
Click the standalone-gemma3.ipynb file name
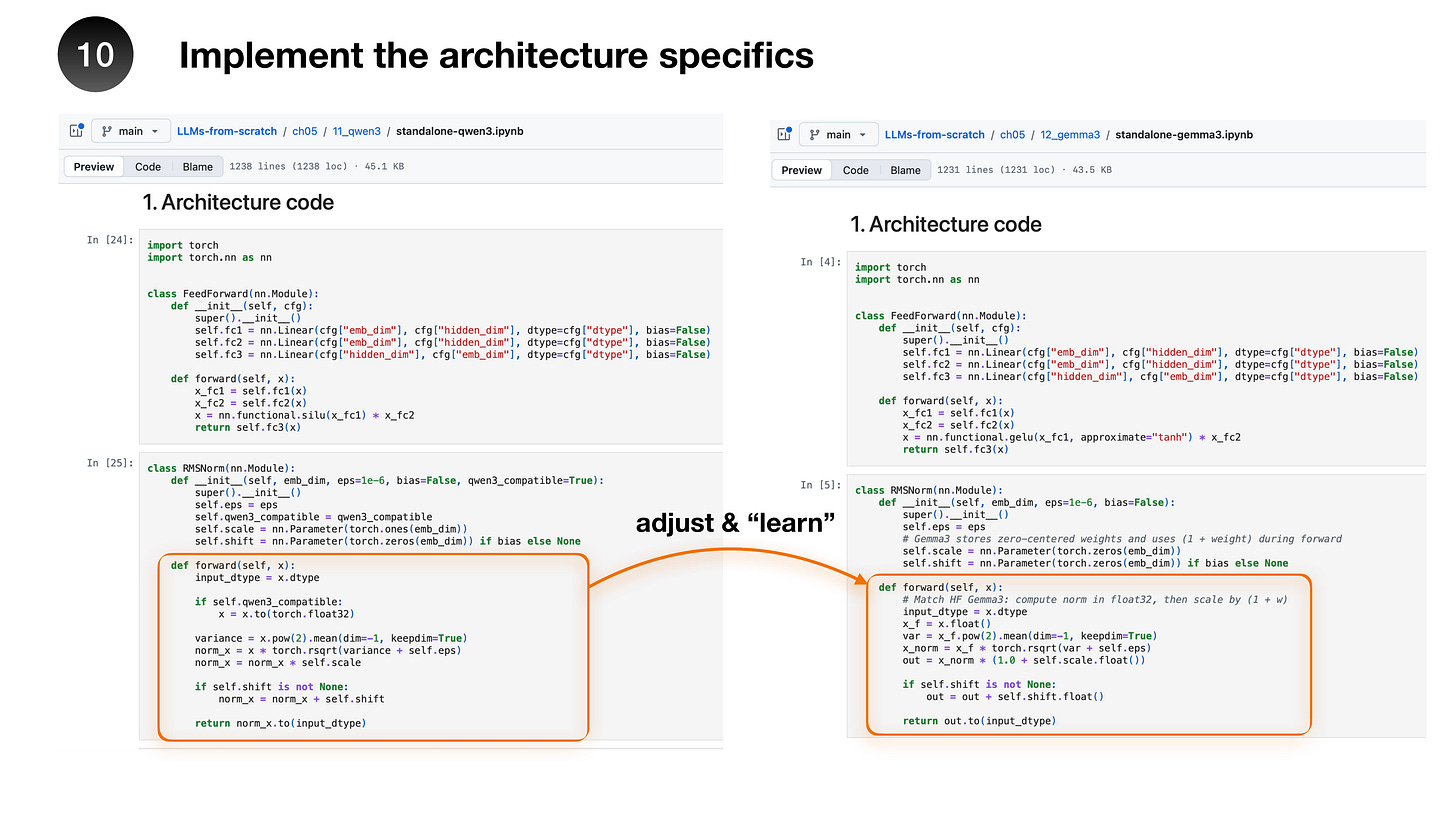pos(1183,134)
